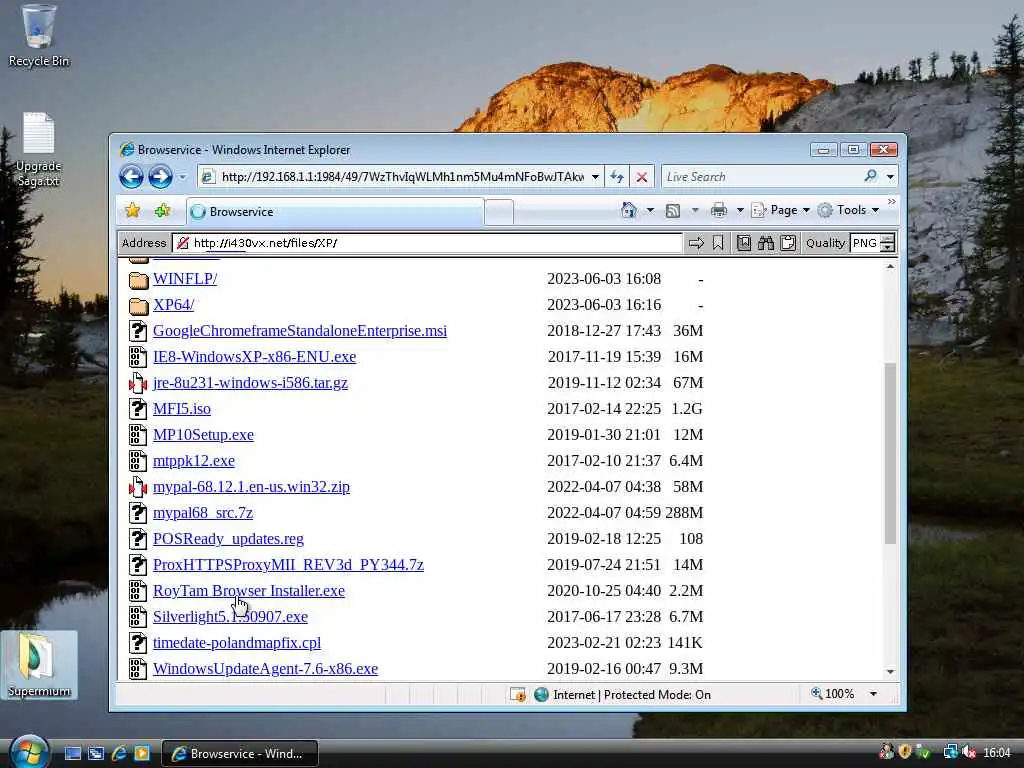This screenshot has height=768, width=1024.
Task: Expand the Print dropdown arrow
Action: pos(740,210)
